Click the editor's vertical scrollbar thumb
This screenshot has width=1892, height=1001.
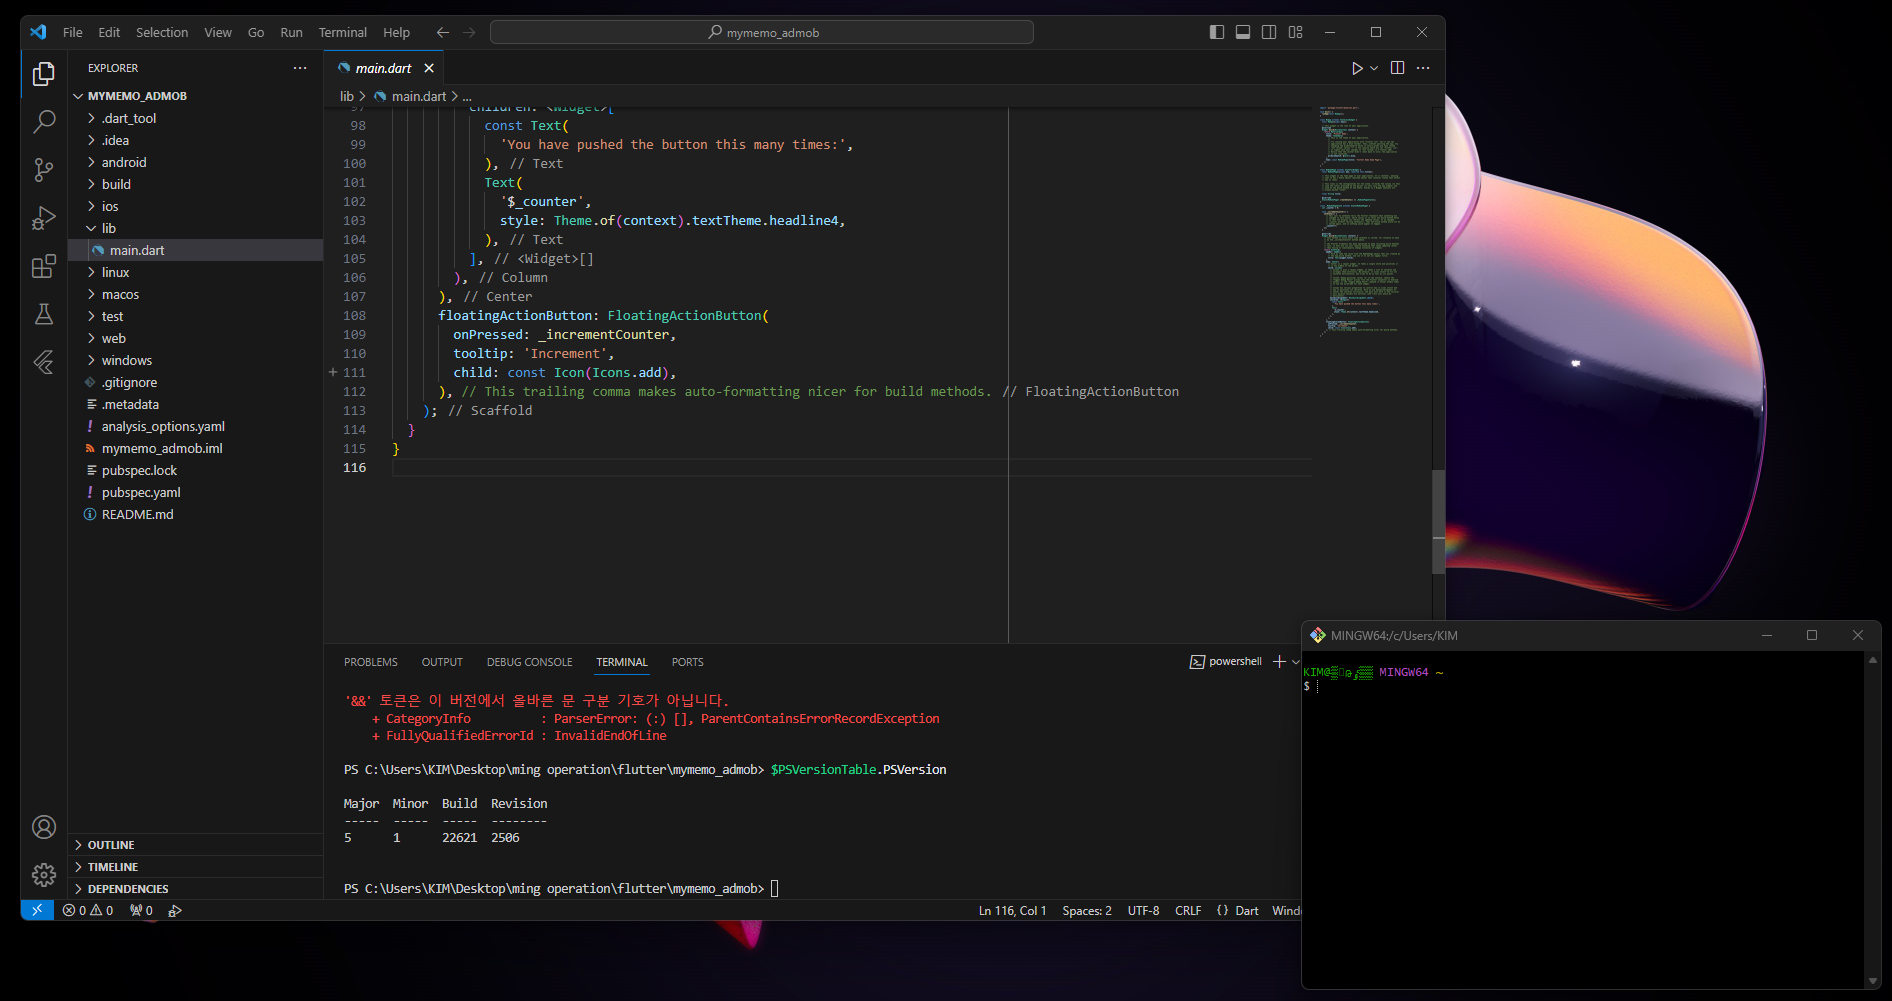click(x=1438, y=522)
